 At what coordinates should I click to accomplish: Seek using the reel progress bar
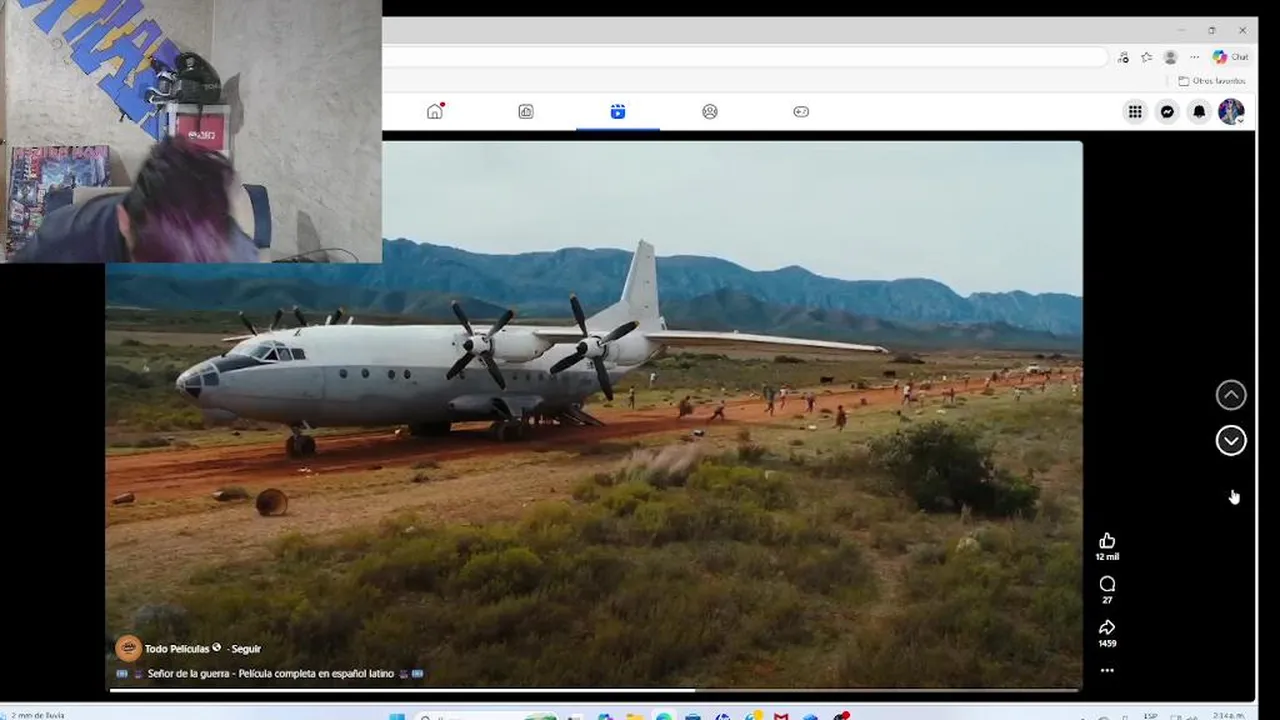pos(594,689)
